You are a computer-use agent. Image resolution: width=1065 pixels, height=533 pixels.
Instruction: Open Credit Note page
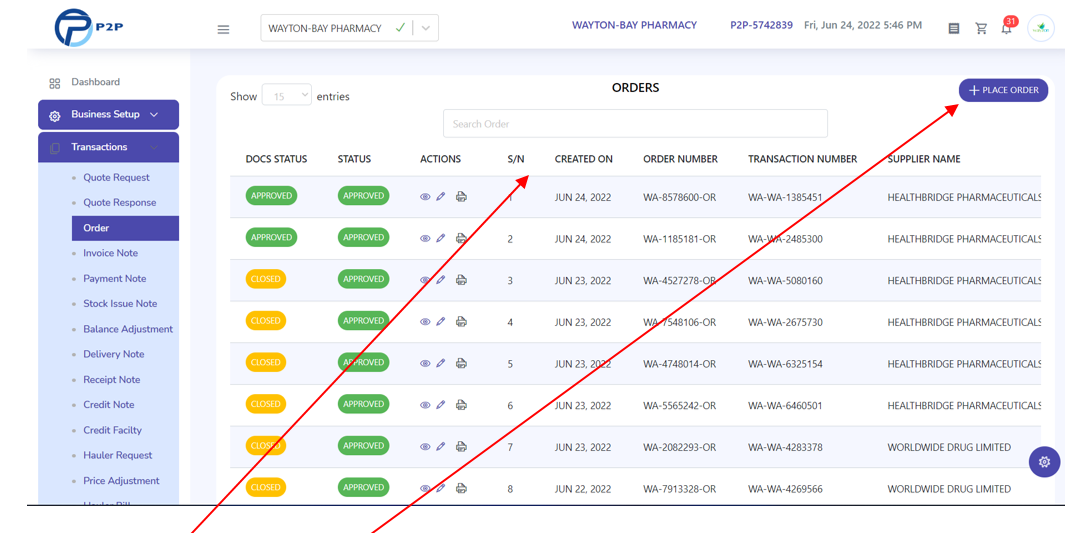(109, 404)
